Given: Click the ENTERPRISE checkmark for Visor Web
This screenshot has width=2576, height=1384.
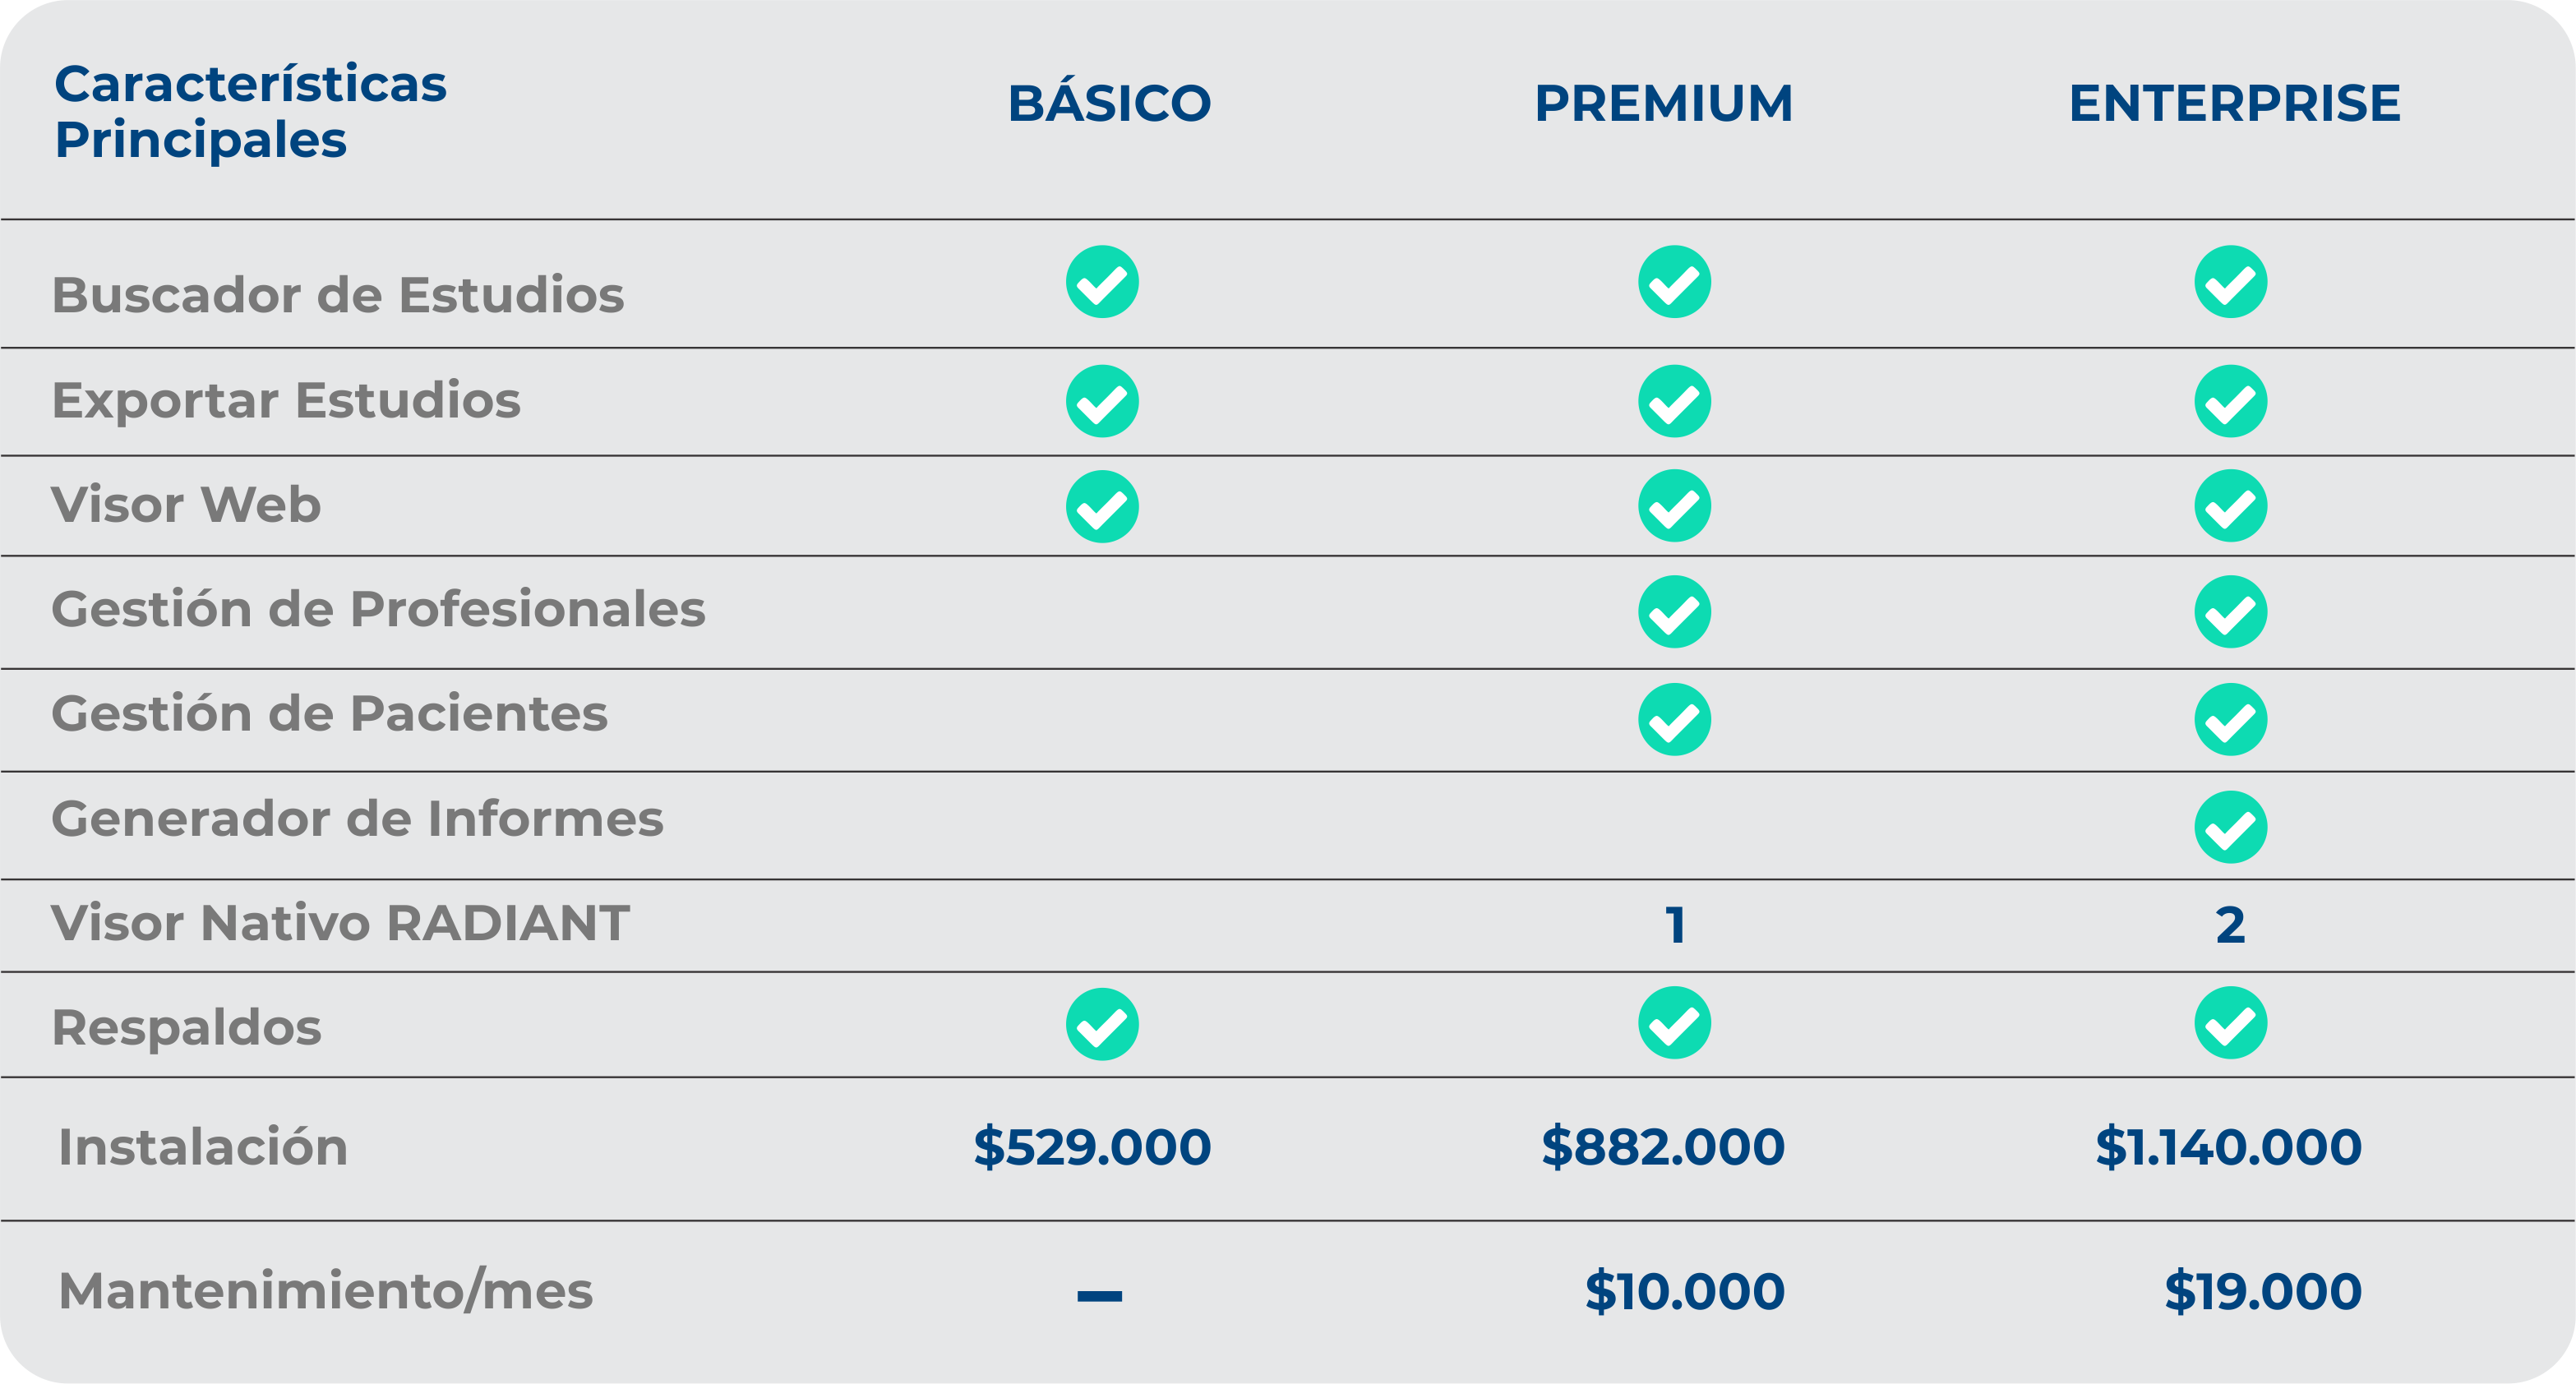Looking at the screenshot, I should [2230, 506].
